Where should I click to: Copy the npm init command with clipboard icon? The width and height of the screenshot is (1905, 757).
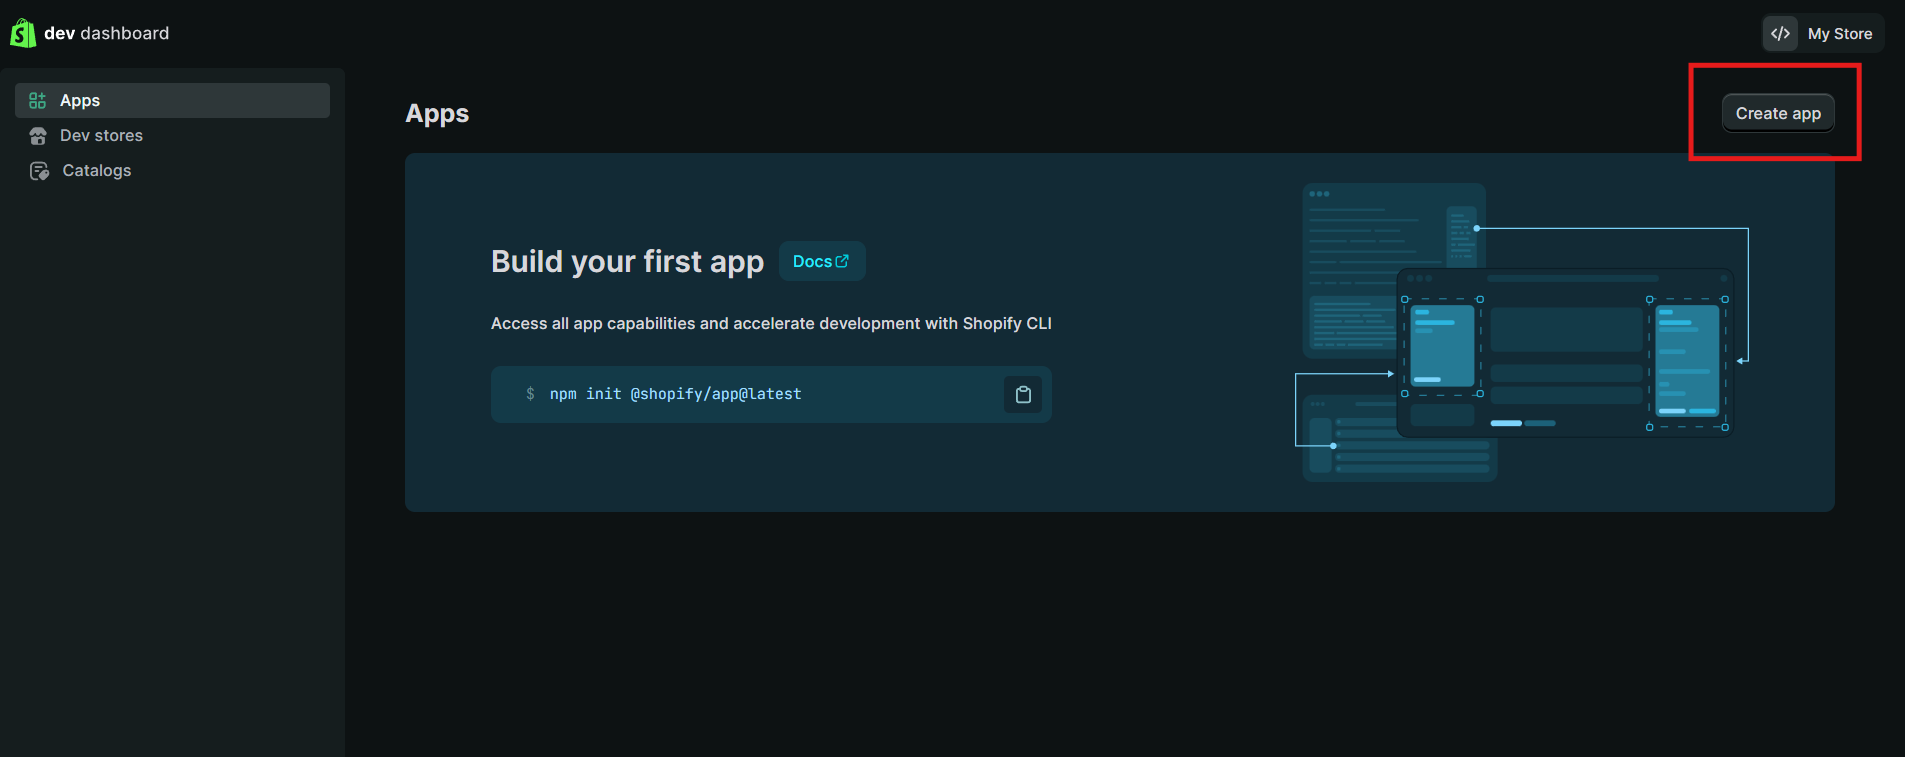[x=1023, y=394]
